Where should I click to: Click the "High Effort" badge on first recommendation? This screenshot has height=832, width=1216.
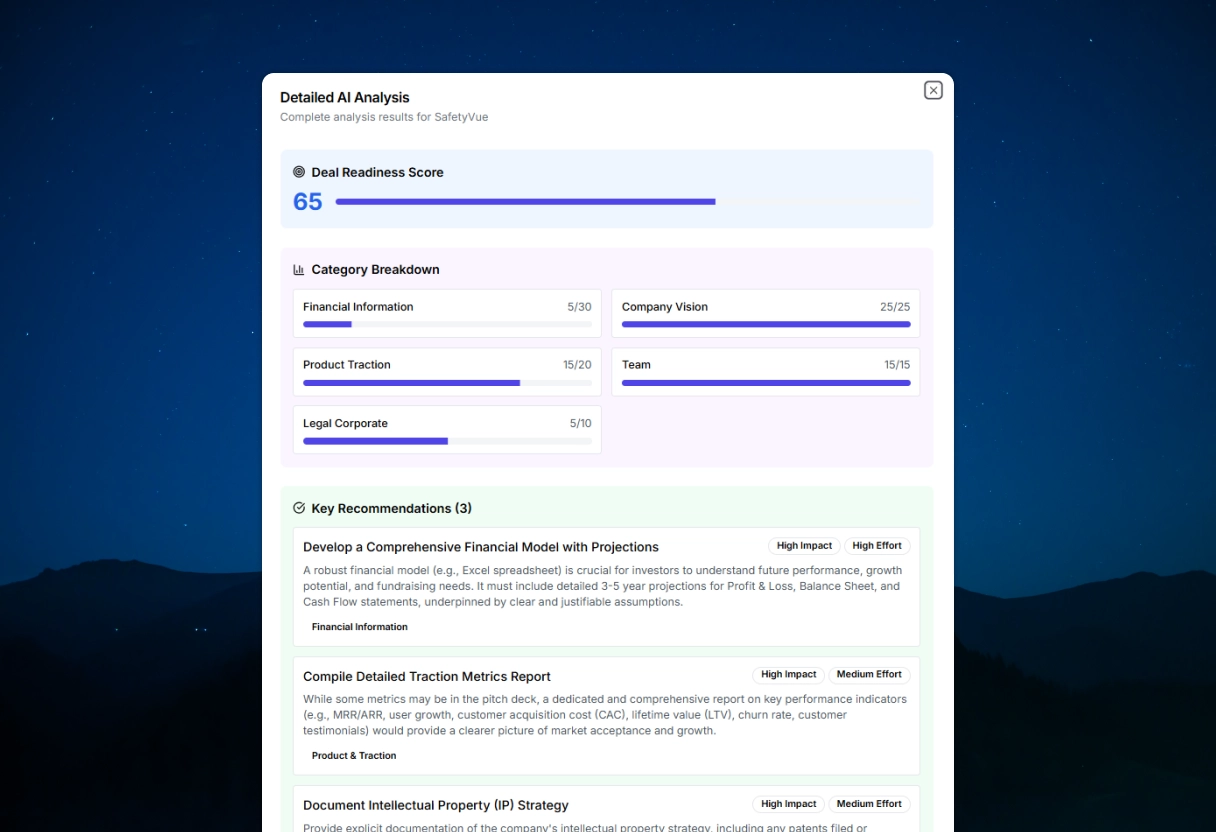[877, 546]
